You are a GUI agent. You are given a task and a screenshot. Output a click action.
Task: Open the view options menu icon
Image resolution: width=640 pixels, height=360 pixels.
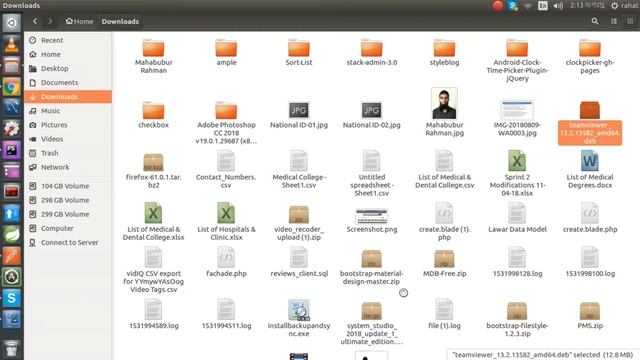[630, 21]
